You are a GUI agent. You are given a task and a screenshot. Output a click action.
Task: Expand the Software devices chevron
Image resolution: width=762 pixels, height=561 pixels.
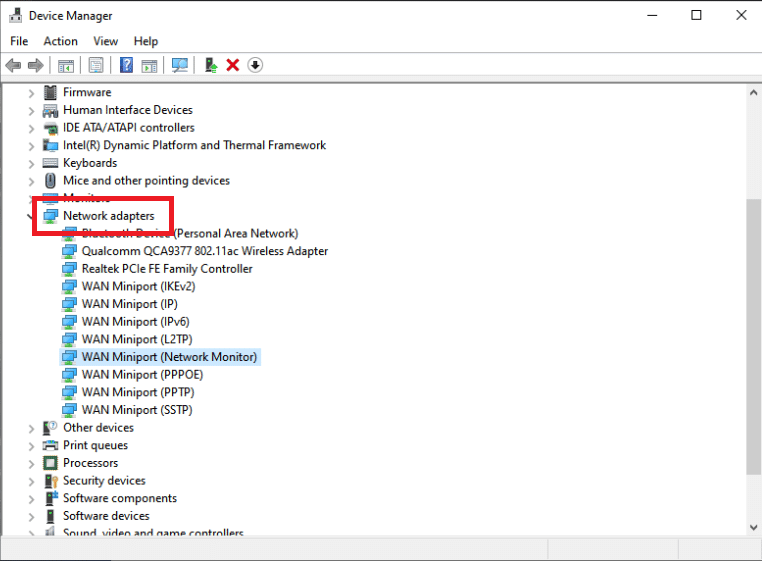click(31, 517)
